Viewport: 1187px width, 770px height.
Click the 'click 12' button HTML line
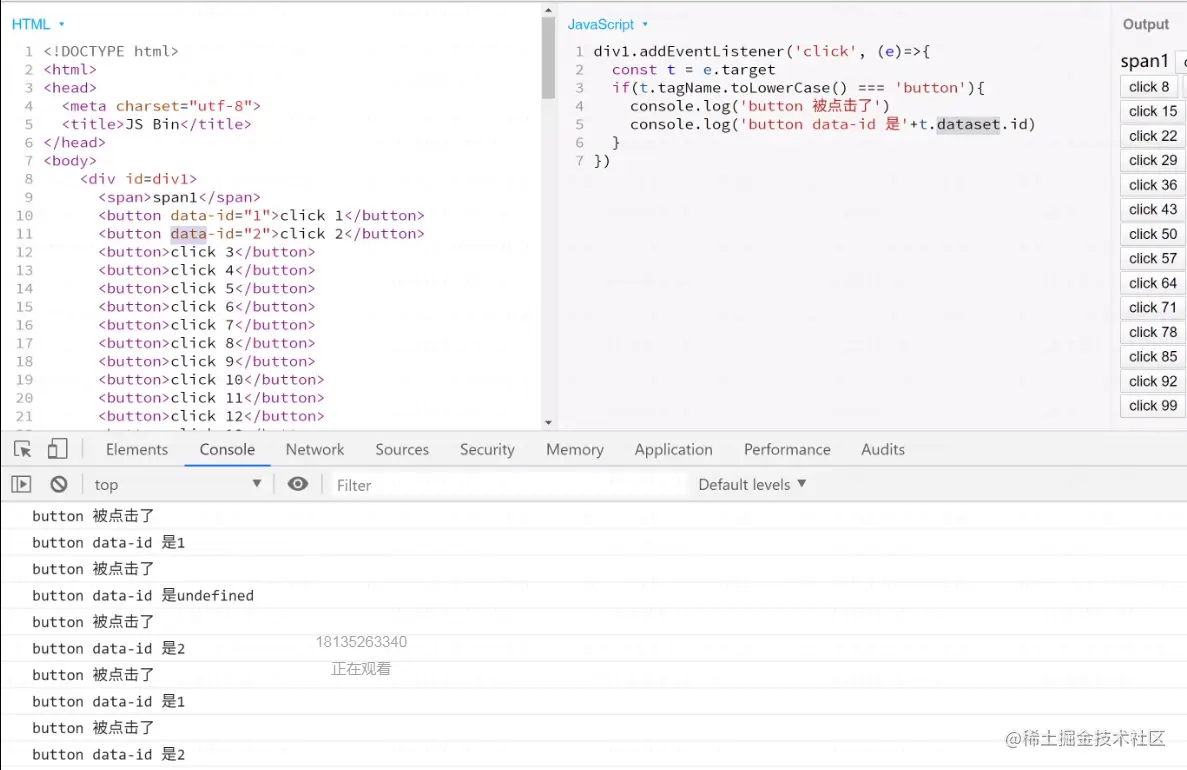211,416
